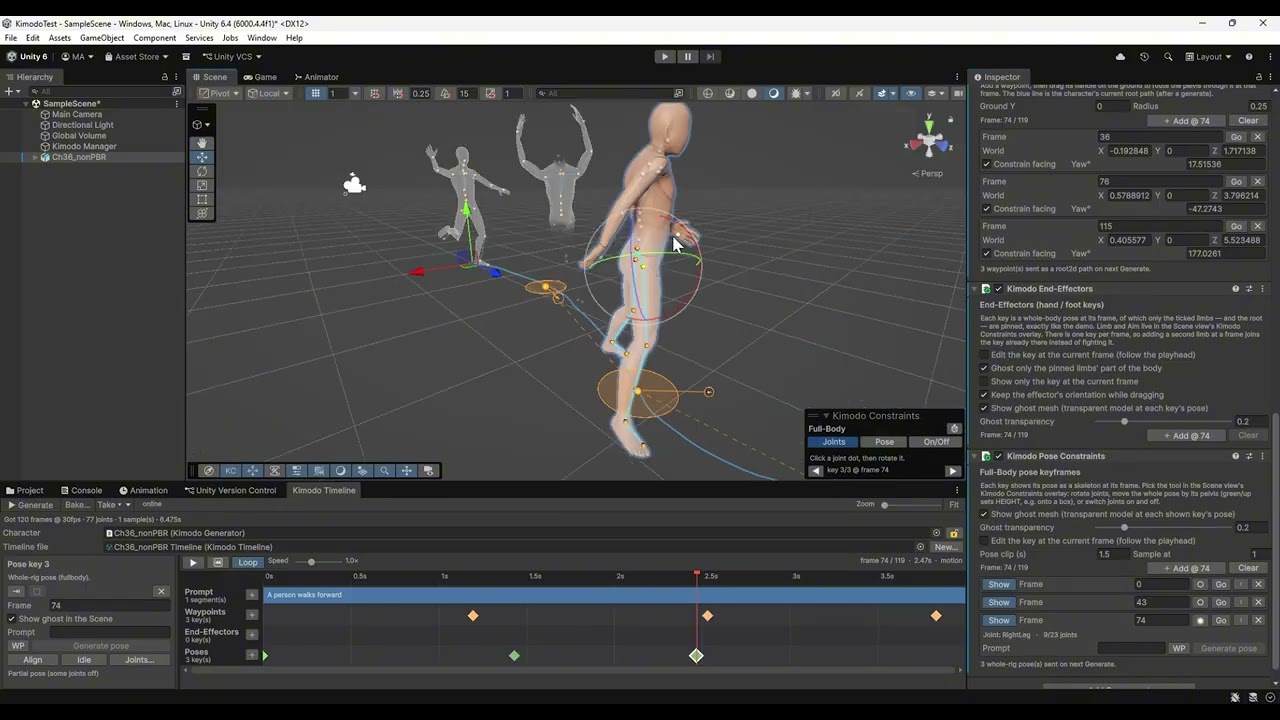Select the Transform tool in the Scene toolbar
The width and height of the screenshot is (1280, 720).
pos(202,213)
